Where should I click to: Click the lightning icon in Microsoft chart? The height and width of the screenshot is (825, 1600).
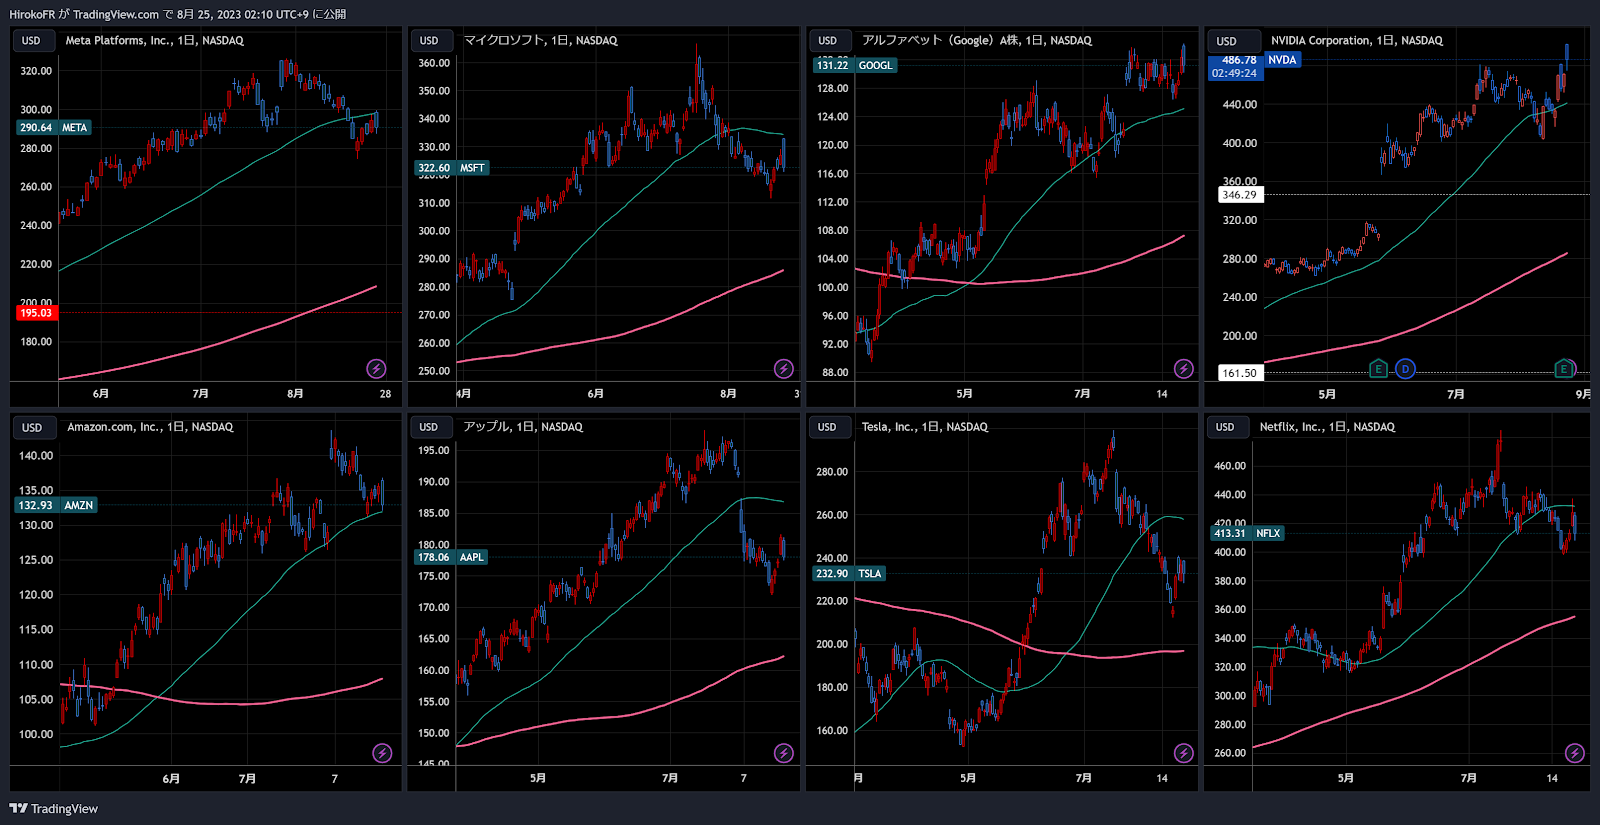tap(784, 369)
